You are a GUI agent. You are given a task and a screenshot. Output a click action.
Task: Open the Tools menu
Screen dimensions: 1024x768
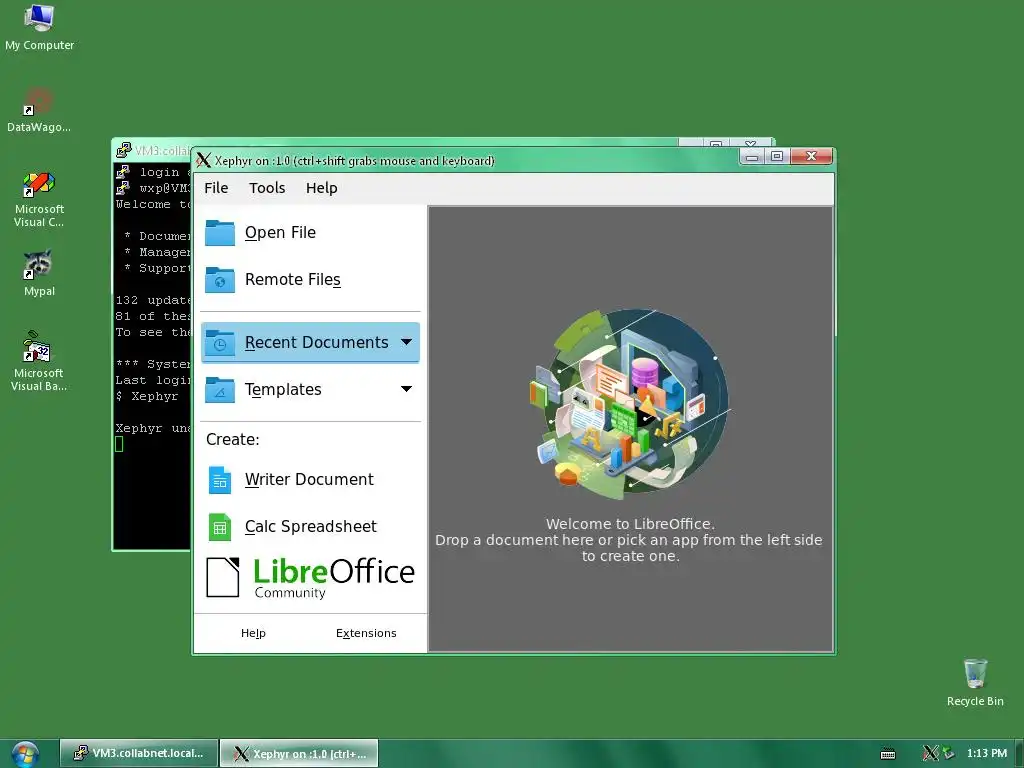(x=267, y=188)
